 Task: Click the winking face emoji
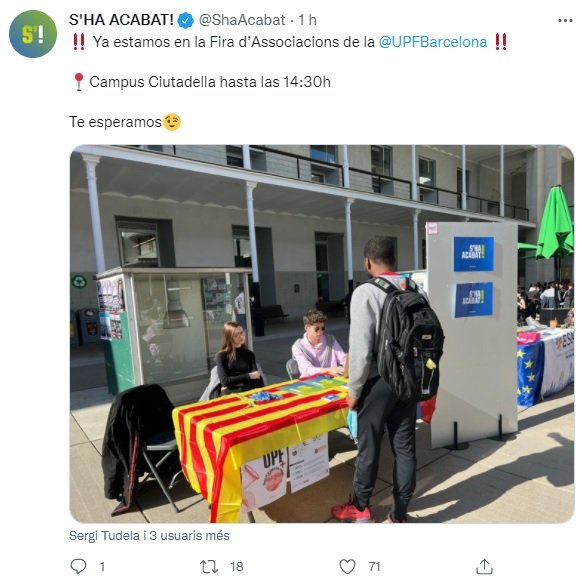pos(172,122)
